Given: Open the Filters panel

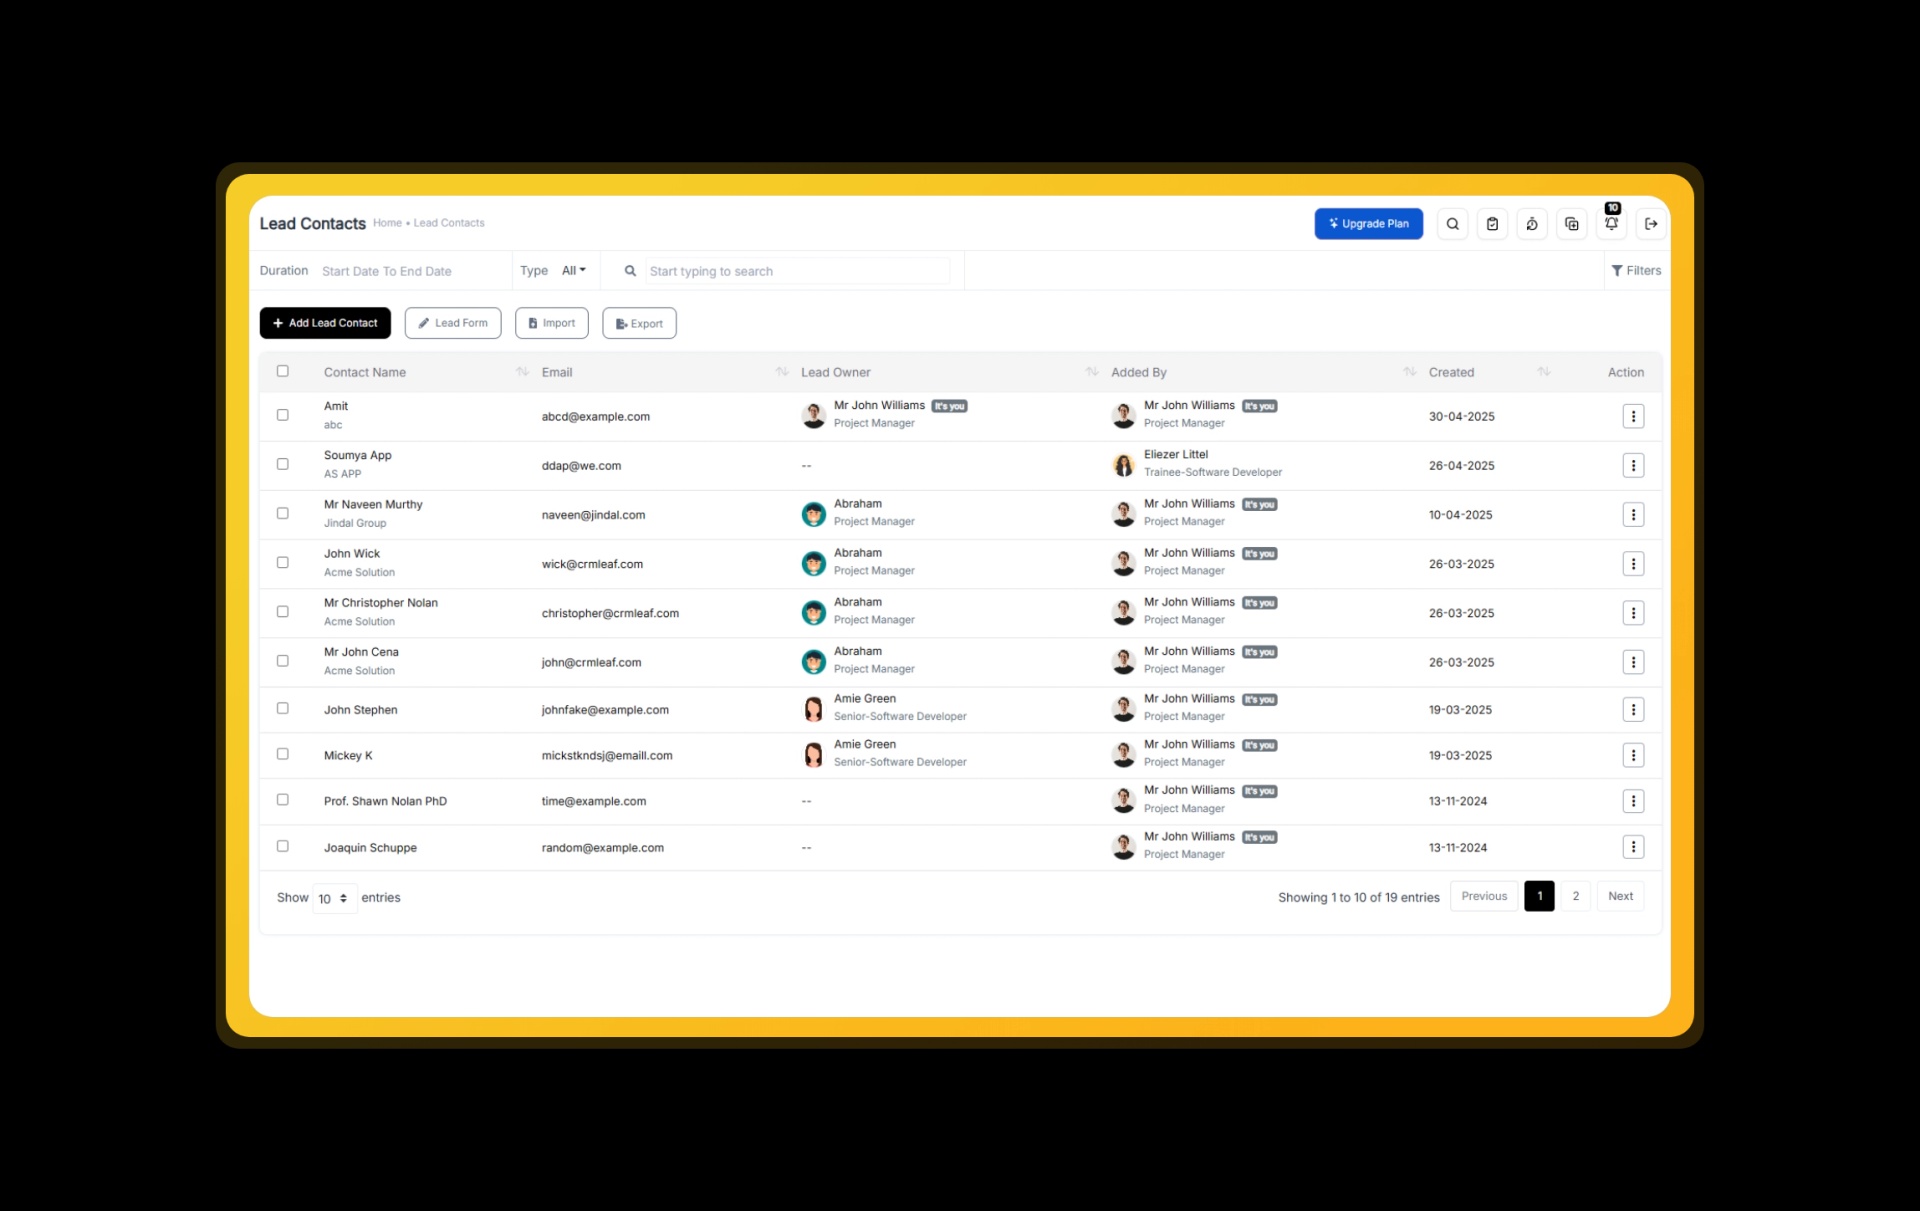Looking at the screenshot, I should click(1637, 270).
